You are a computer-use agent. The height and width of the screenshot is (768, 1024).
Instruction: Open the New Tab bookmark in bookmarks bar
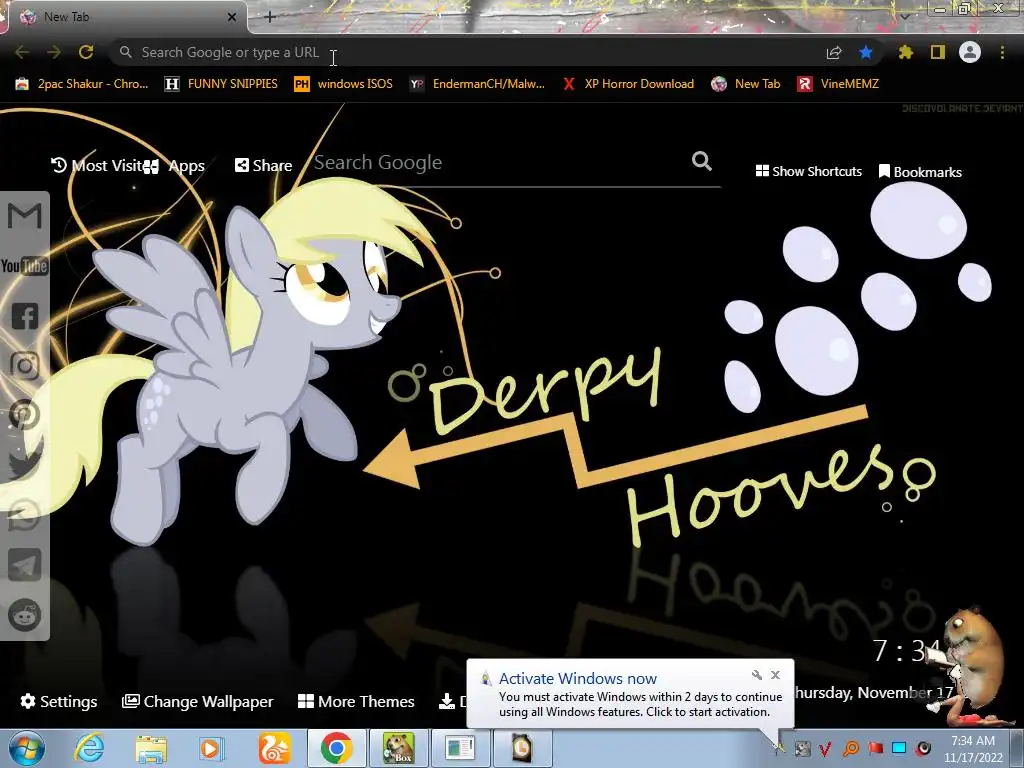(x=746, y=84)
